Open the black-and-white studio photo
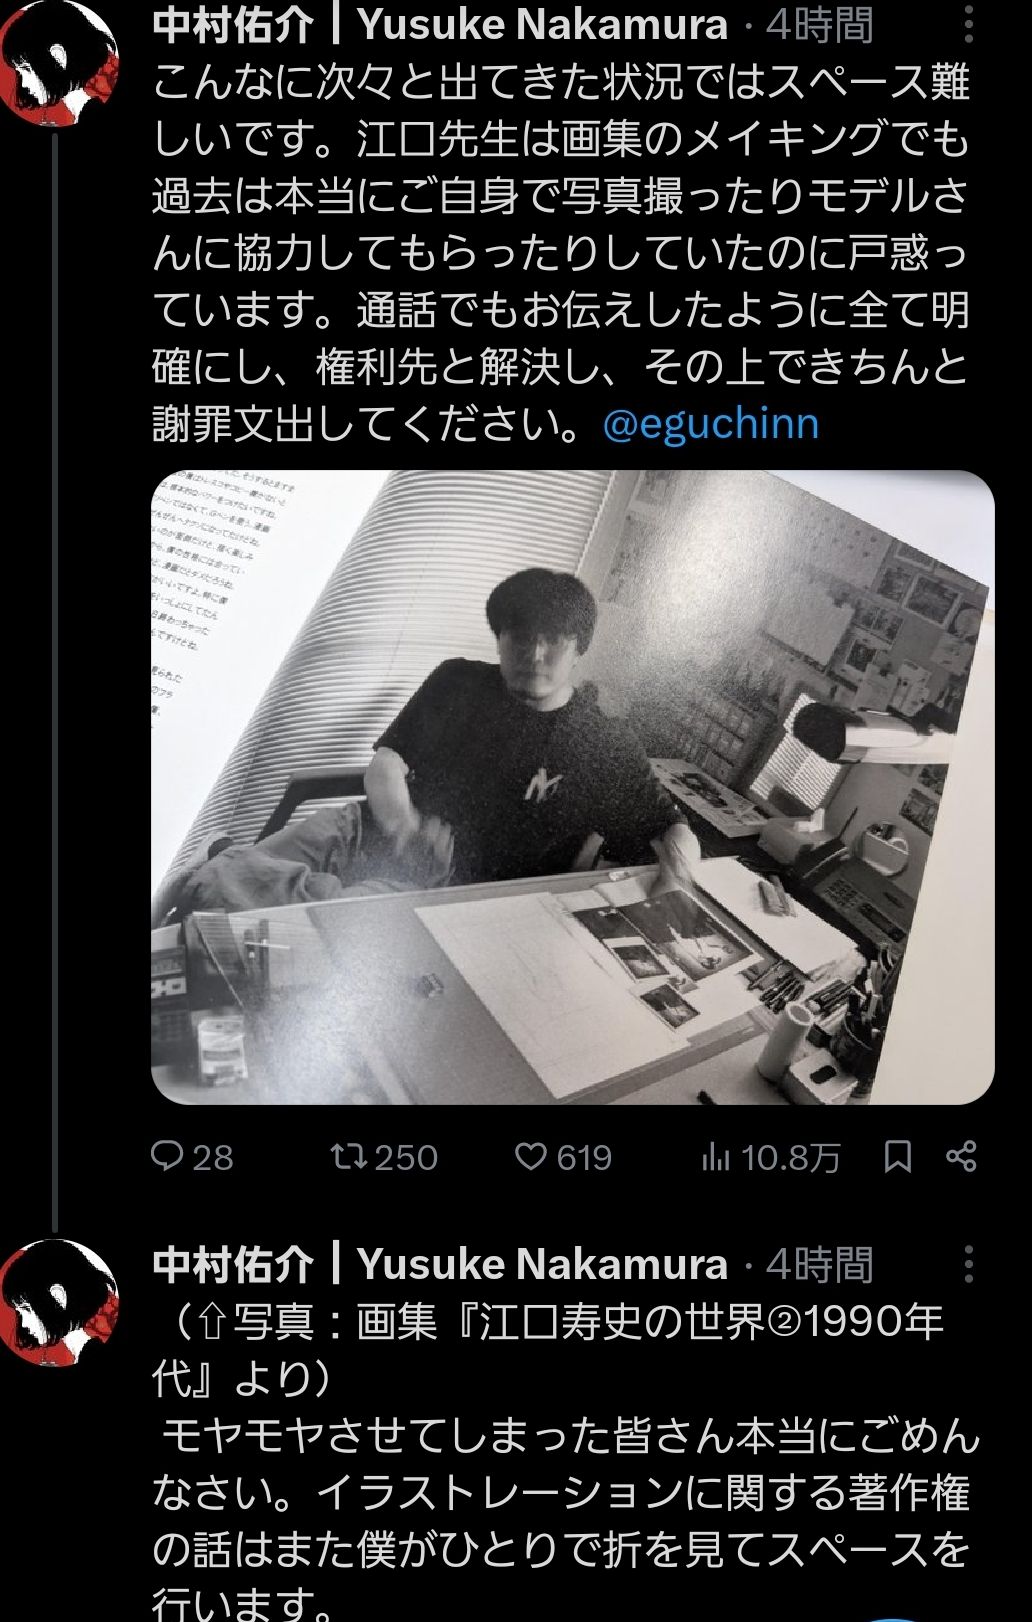Screen dimensions: 1032x1622 (573, 787)
